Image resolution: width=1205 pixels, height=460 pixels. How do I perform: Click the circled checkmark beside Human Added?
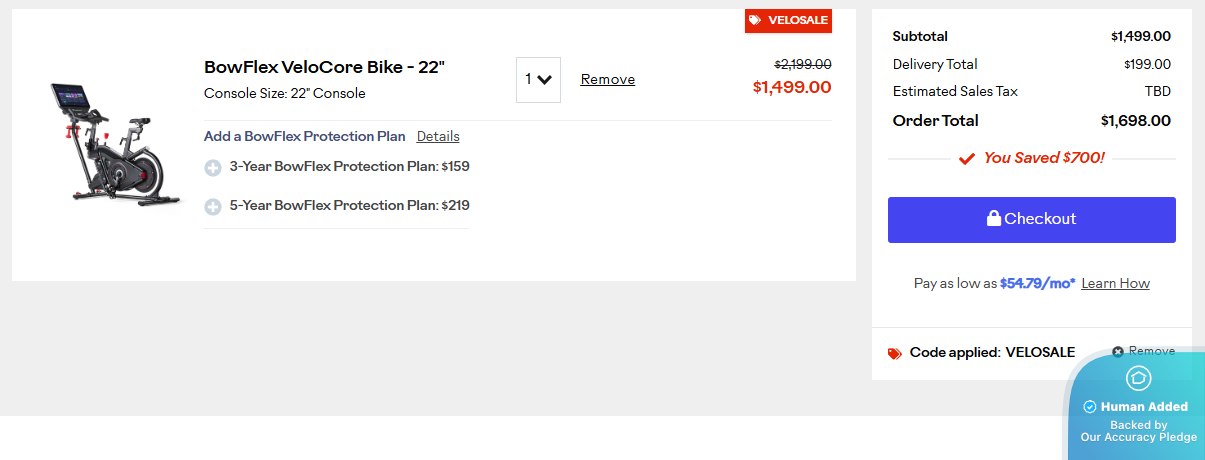[x=1090, y=407]
